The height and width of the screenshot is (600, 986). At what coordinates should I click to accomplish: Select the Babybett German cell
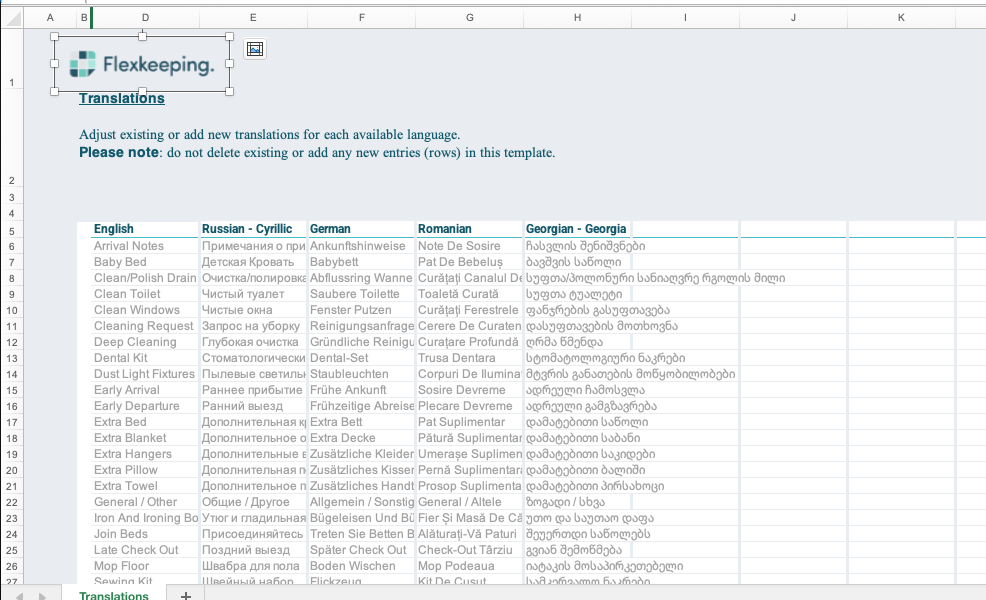click(362, 262)
